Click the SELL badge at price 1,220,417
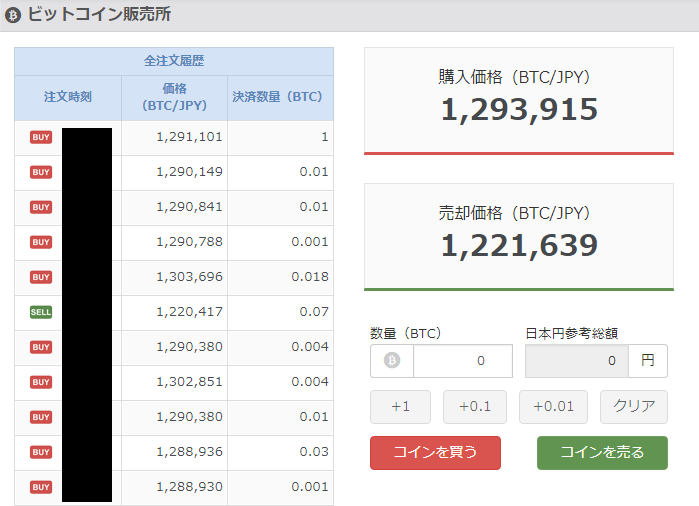 (41, 312)
